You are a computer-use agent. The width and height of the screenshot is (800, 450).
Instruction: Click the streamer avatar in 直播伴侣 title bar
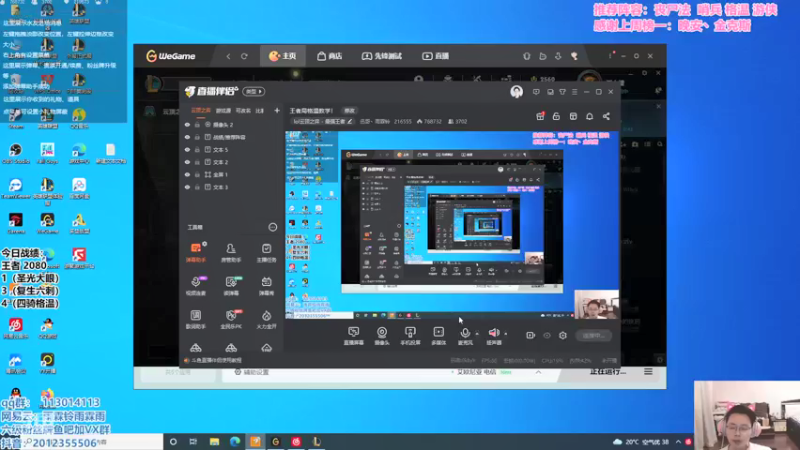point(516,91)
